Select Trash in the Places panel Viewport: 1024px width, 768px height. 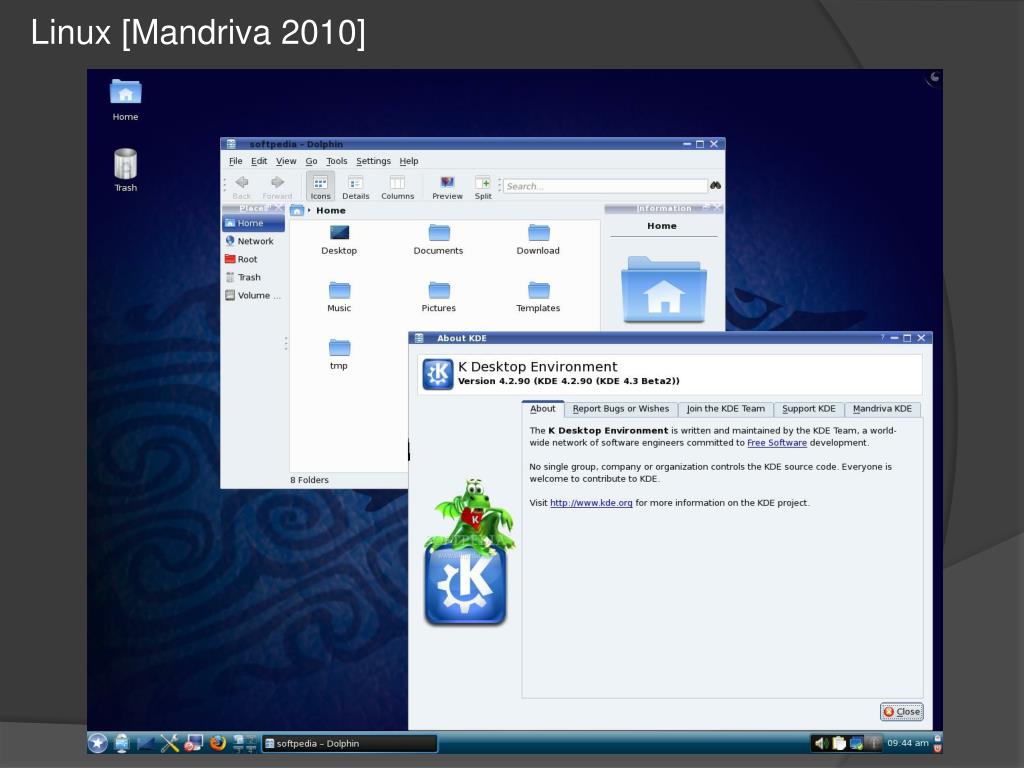click(x=253, y=278)
